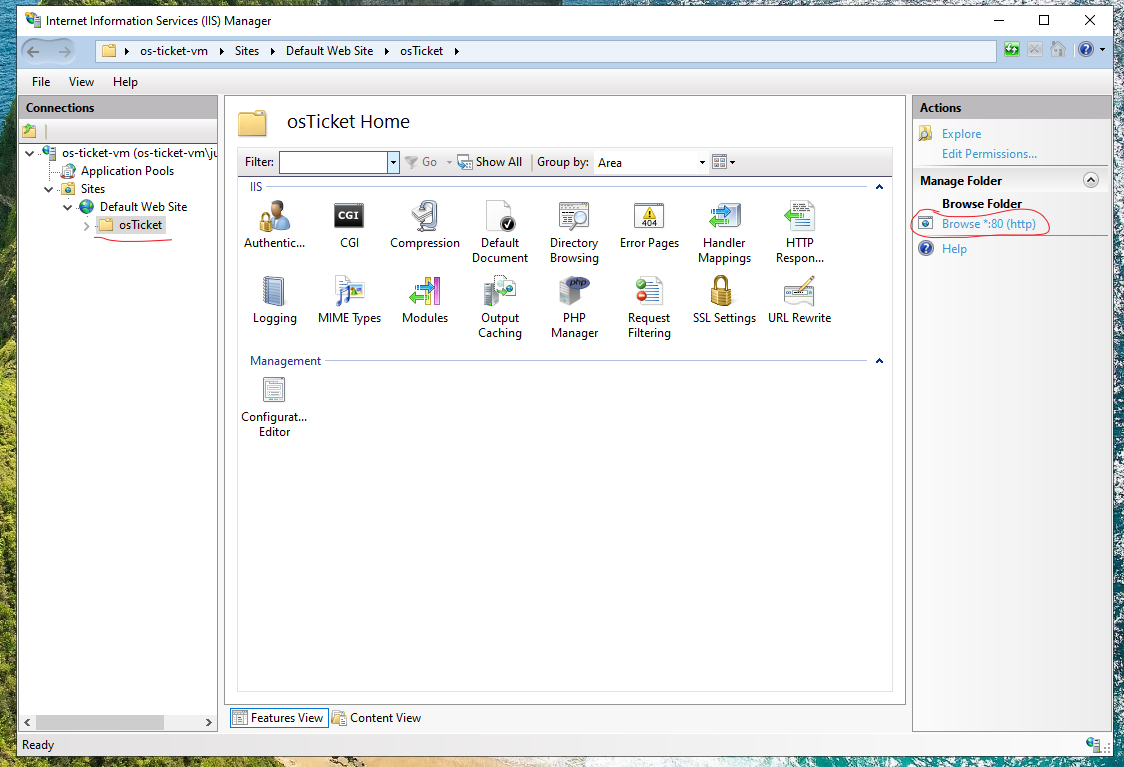Click the Explore action link
Screen dimensions: 1124x767
coord(961,134)
